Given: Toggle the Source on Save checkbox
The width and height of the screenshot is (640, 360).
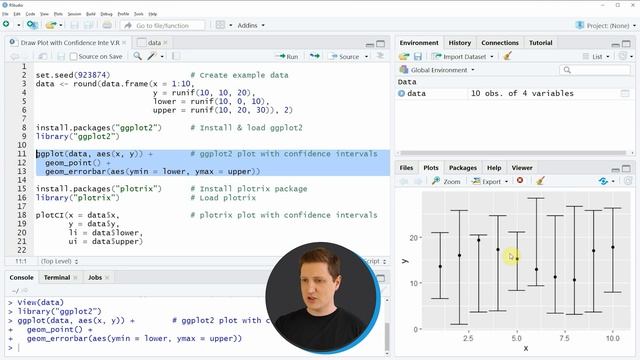Looking at the screenshot, I should point(73,56).
